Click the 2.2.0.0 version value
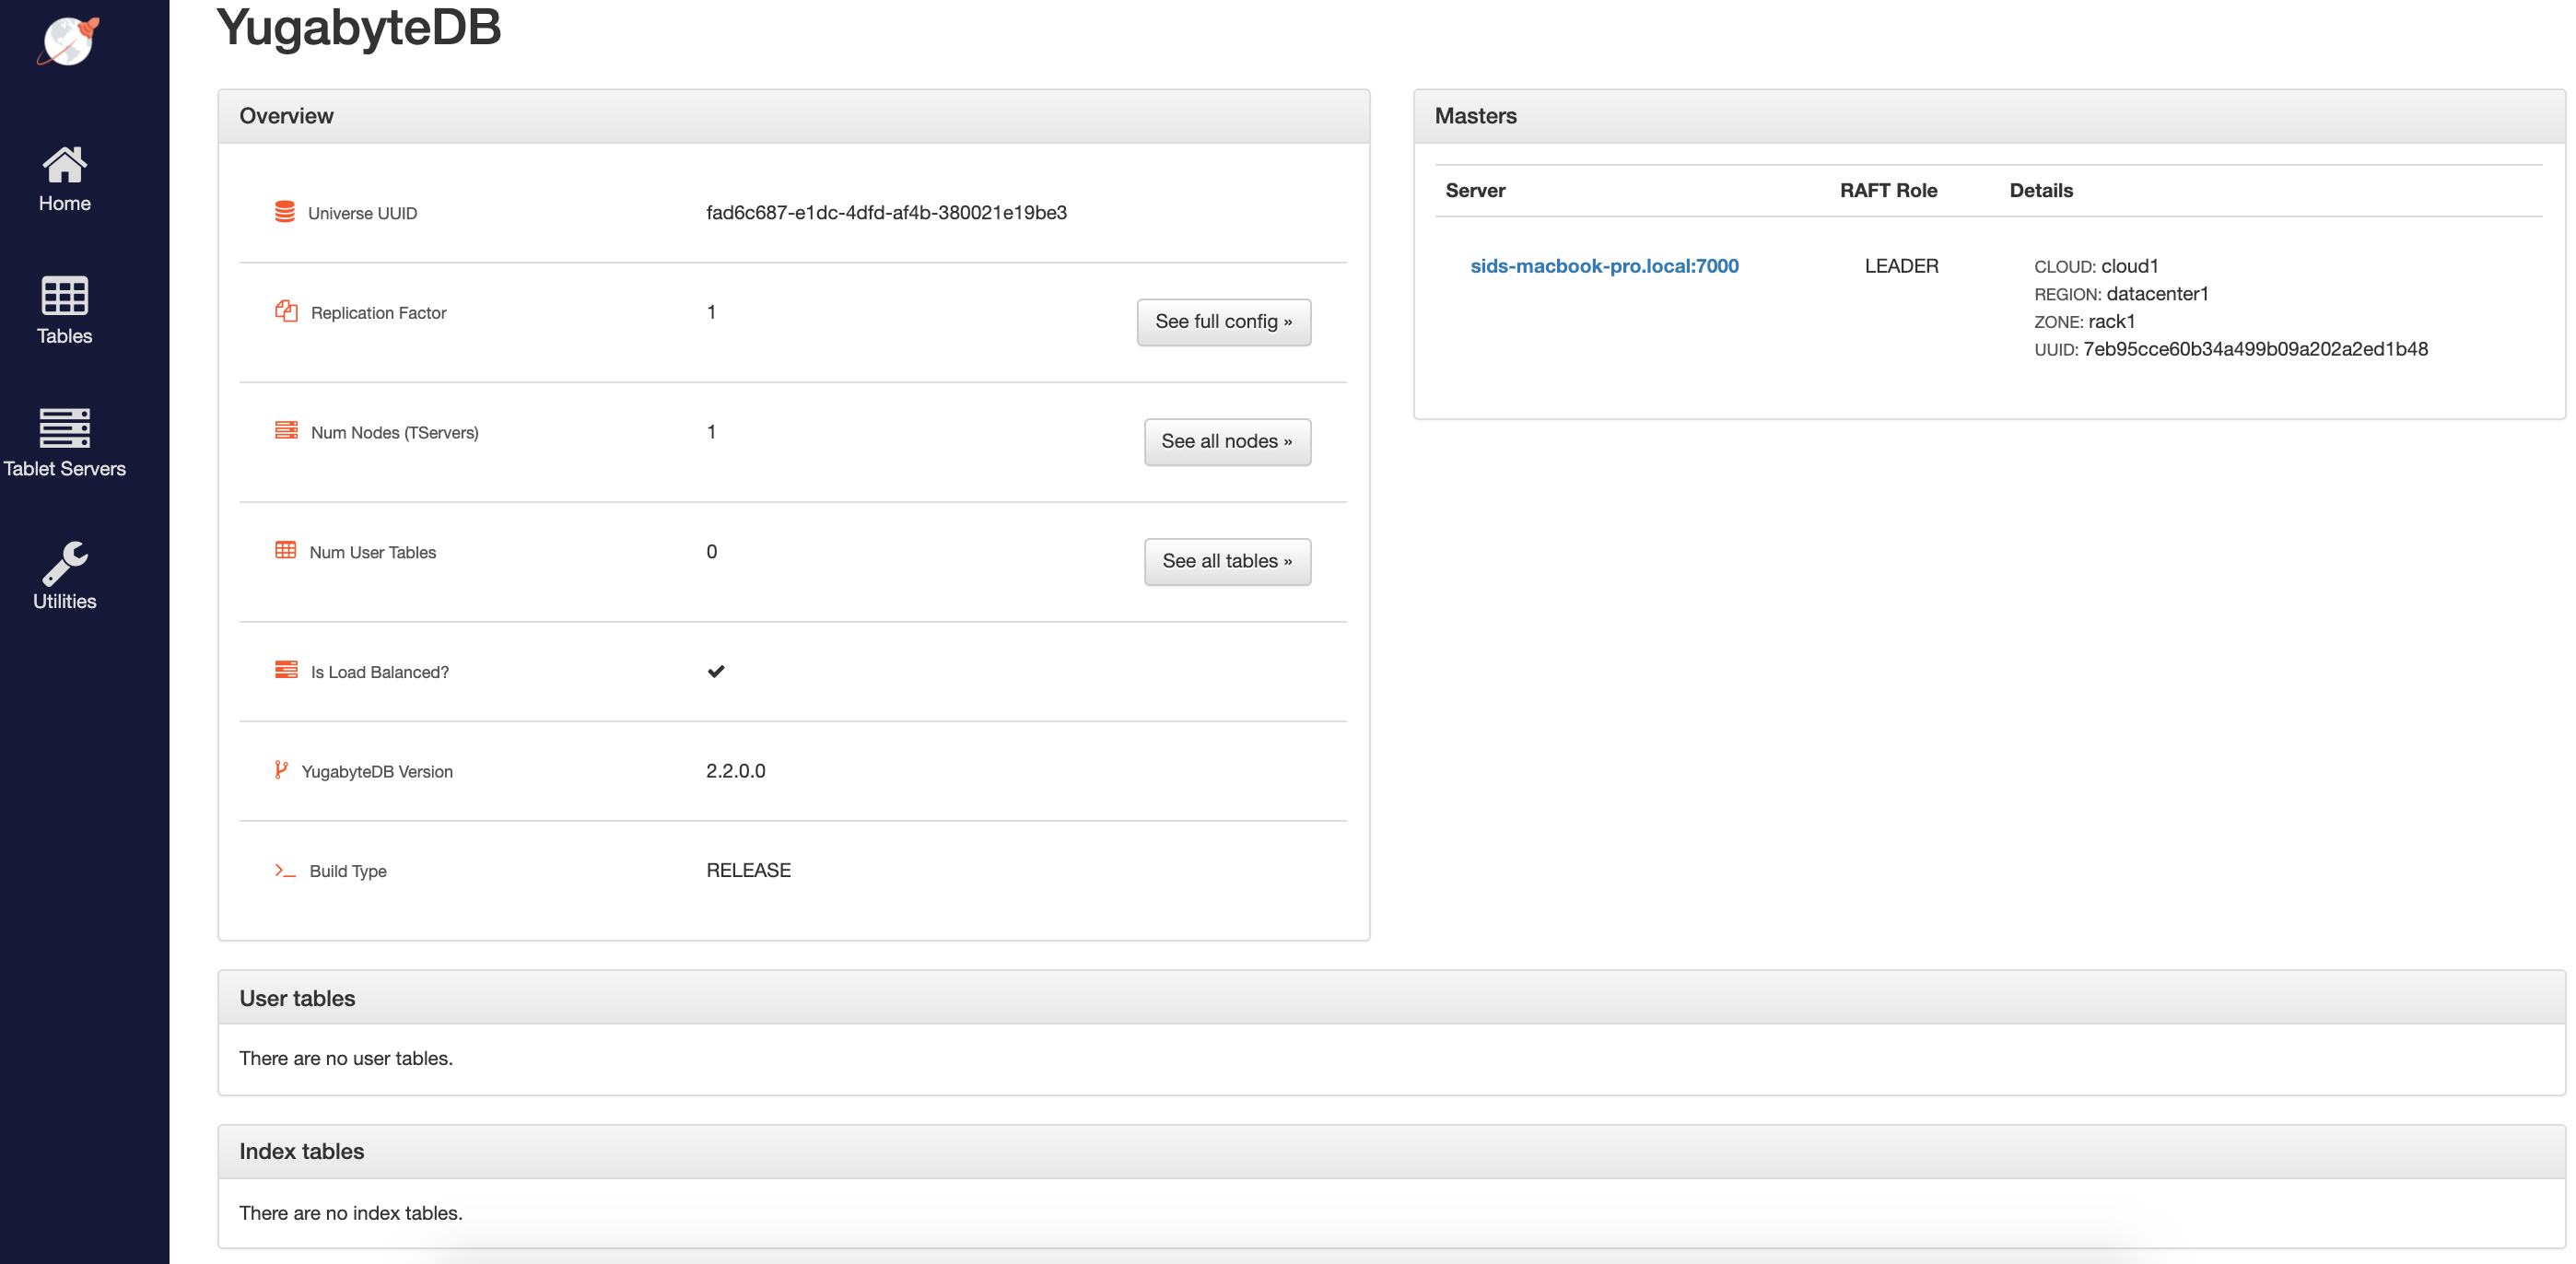The height and width of the screenshot is (1264, 2576). coord(735,771)
